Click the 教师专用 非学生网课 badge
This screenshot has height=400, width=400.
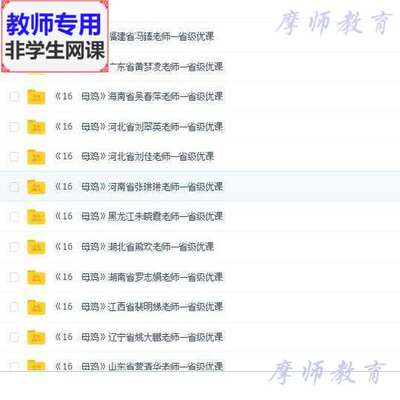tap(55, 37)
